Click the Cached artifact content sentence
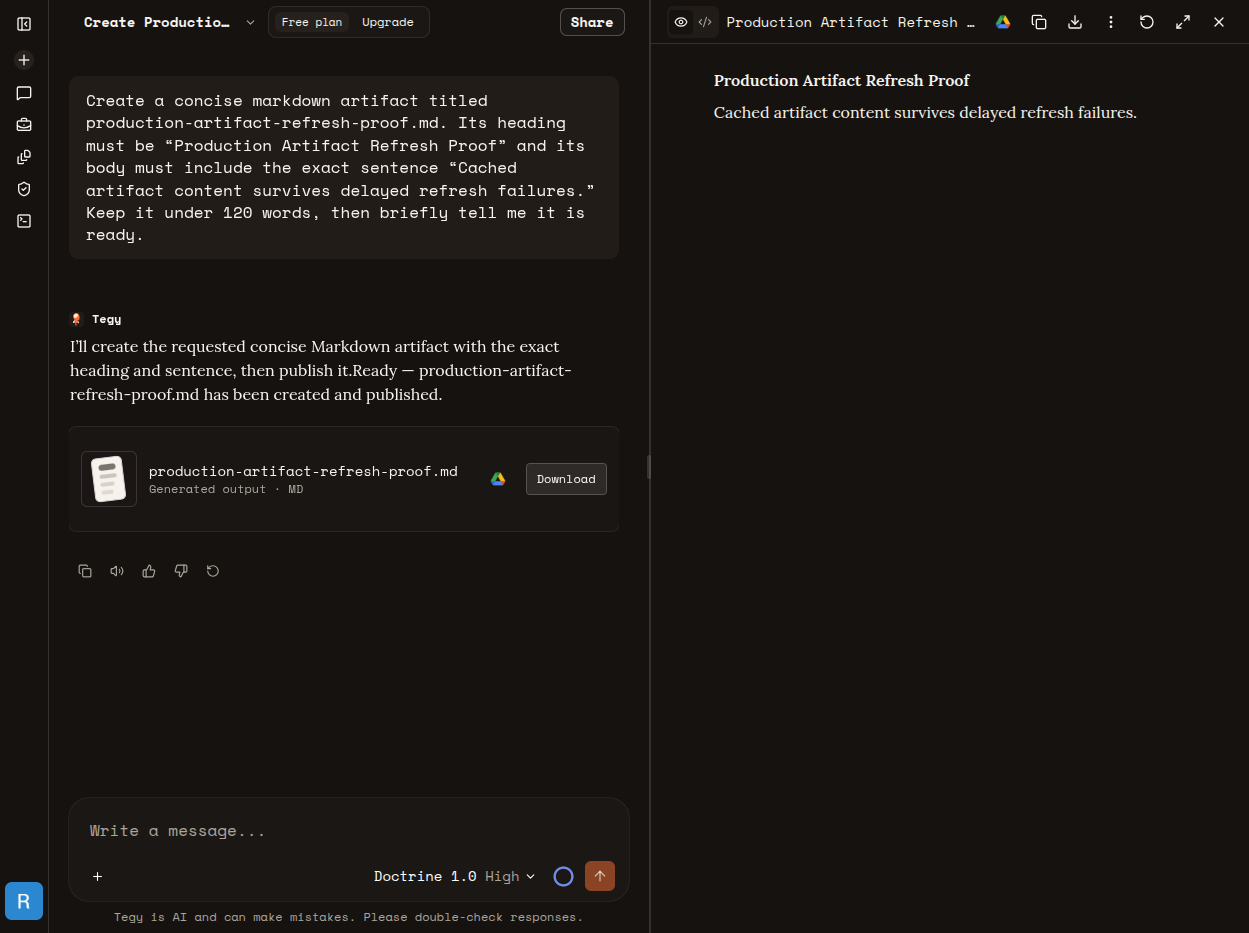 click(925, 112)
